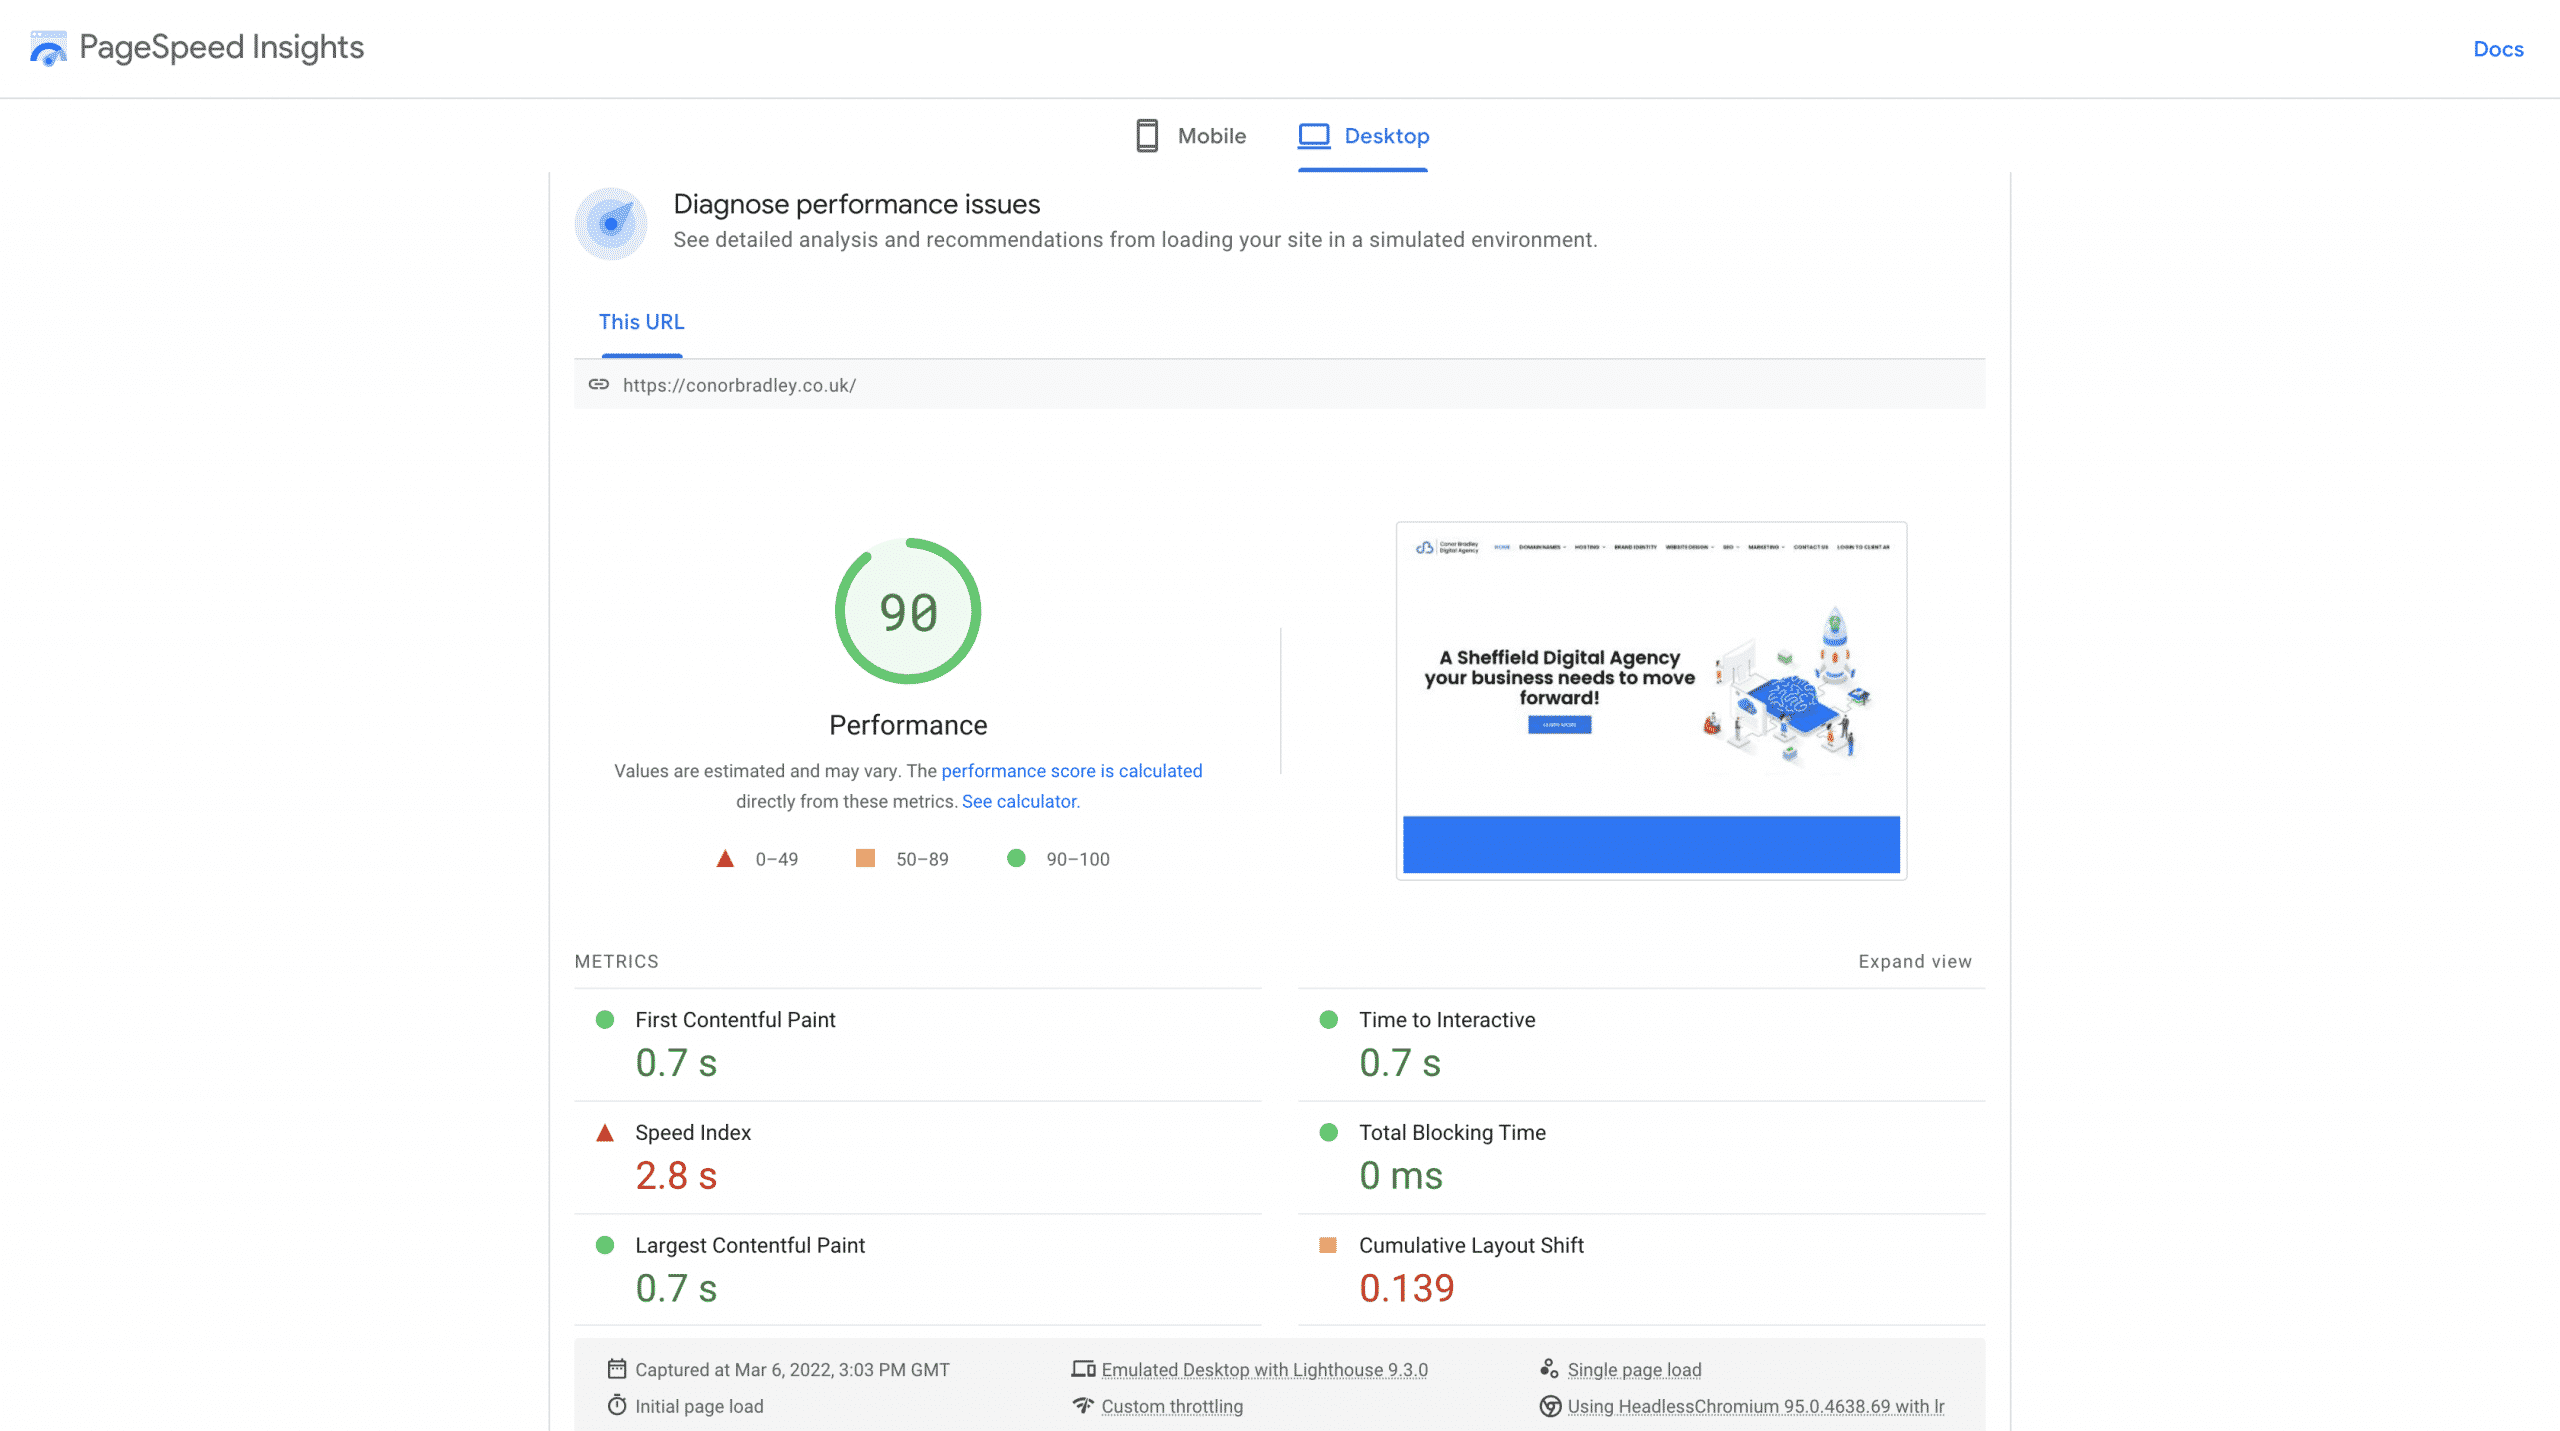The width and height of the screenshot is (2560, 1431).
Task: Open the Custom throttling link
Action: [1172, 1406]
